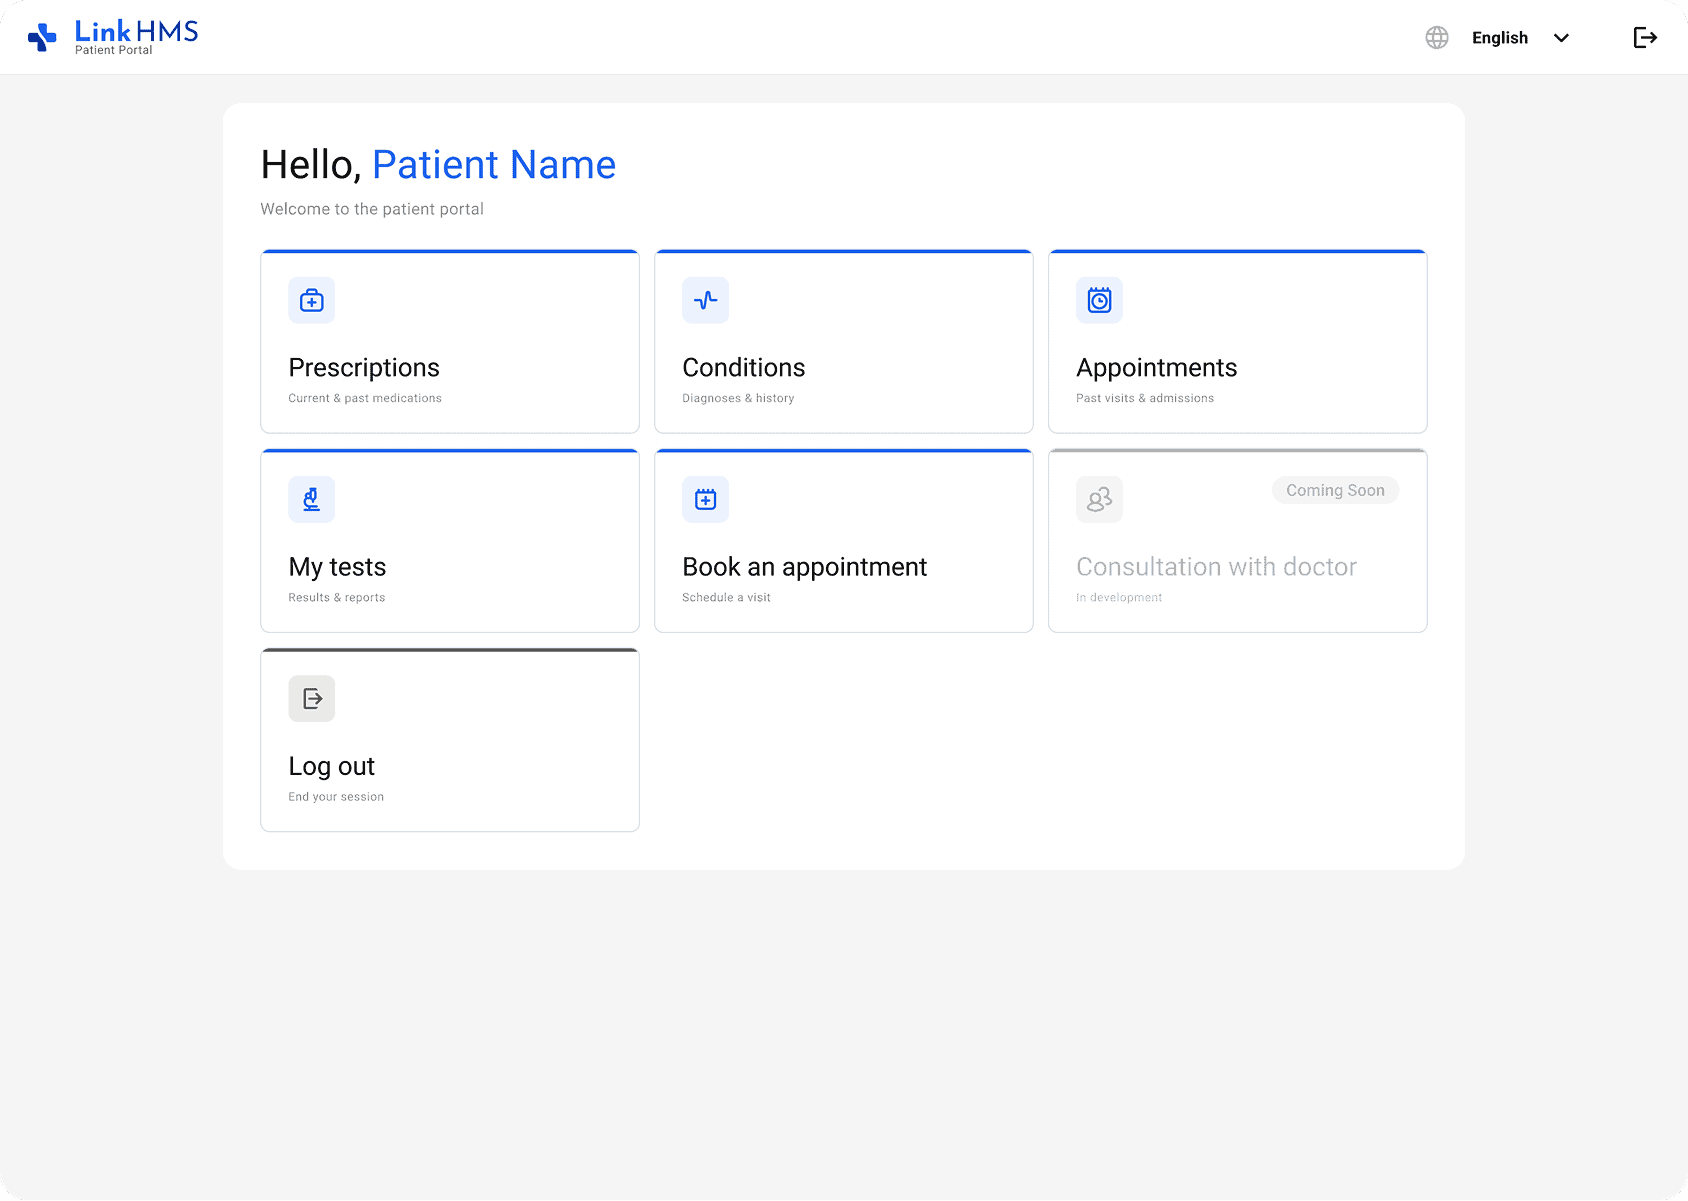
Task: Click the Book an appointment calendar-plus icon
Action: click(x=706, y=499)
